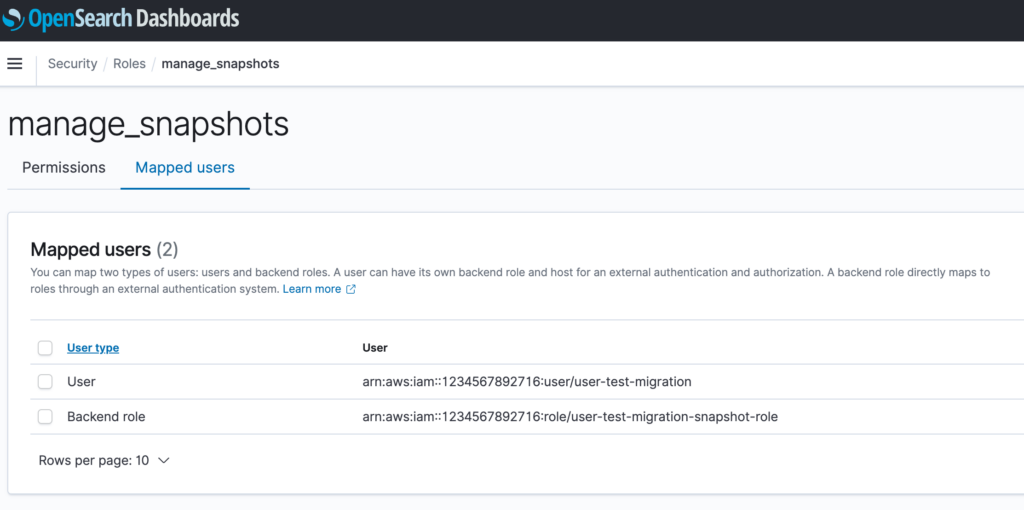
Task: Click the OpenSearch Dashboards logo icon
Action: click(x=14, y=19)
